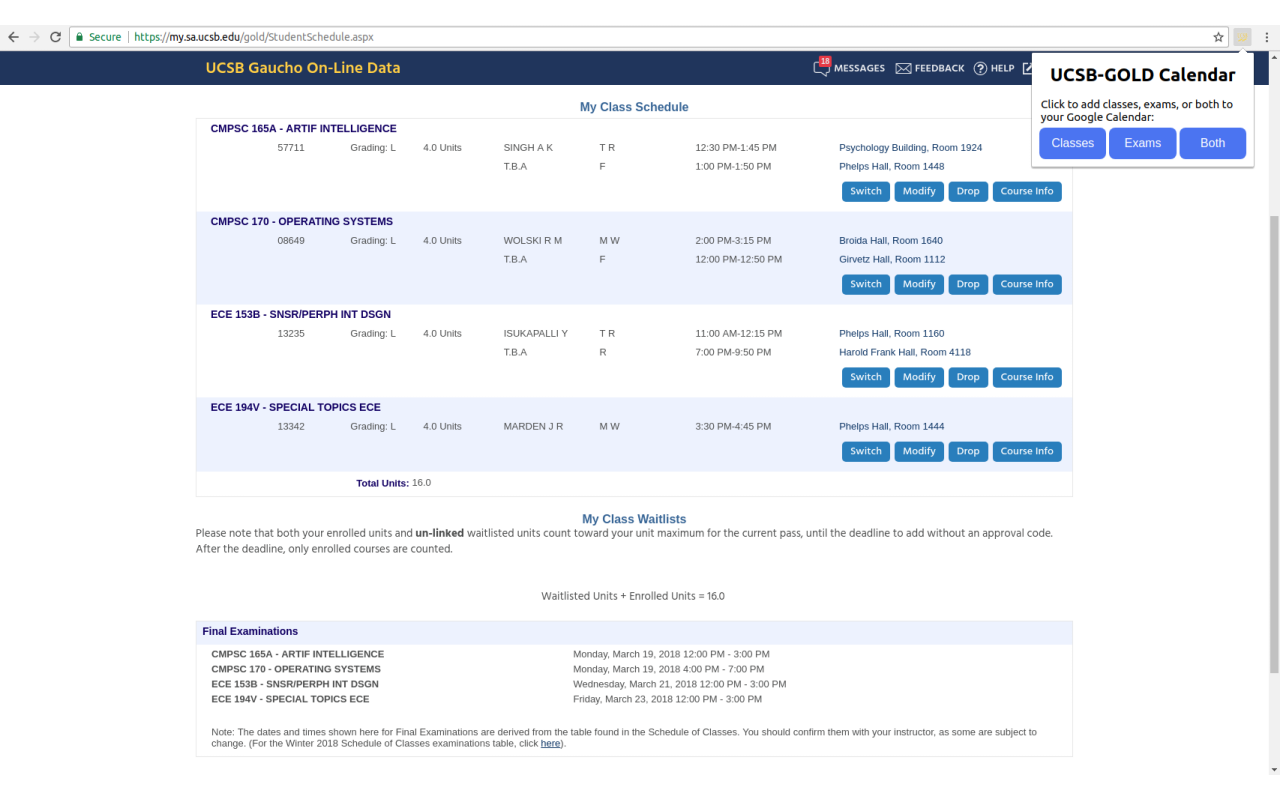Screen dimensions: 1280x800
Task: Click enrollment code 08649
Action: [291, 241]
